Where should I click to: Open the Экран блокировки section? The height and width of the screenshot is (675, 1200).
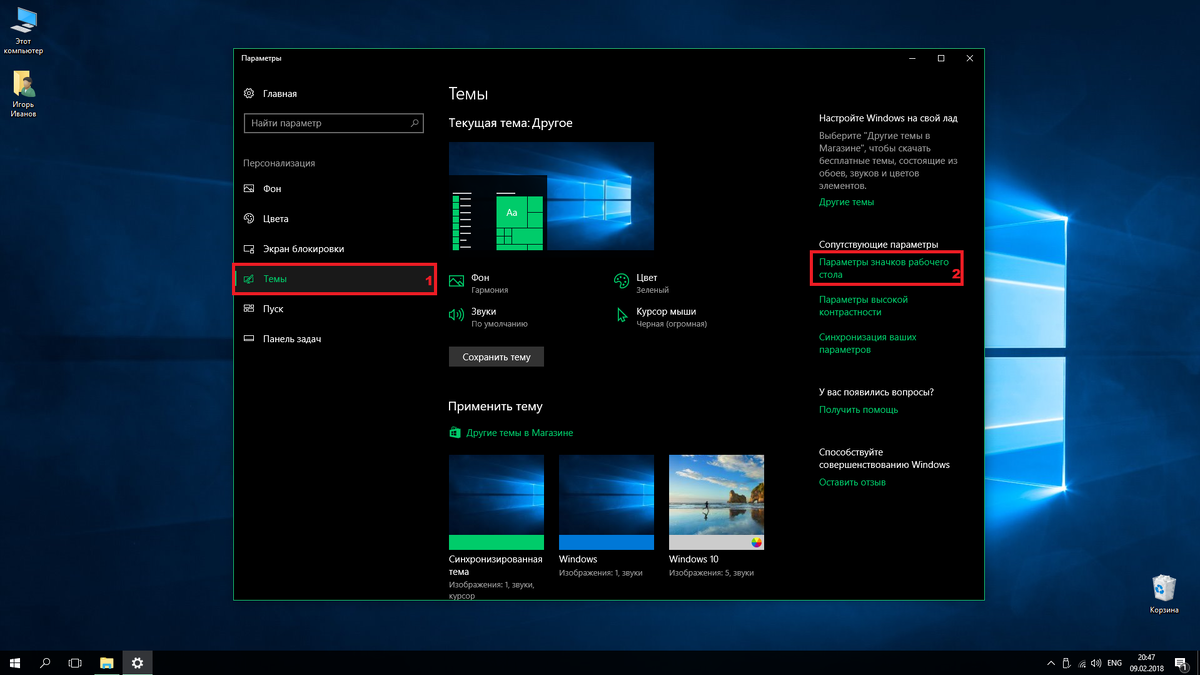pyautogui.click(x=334, y=249)
